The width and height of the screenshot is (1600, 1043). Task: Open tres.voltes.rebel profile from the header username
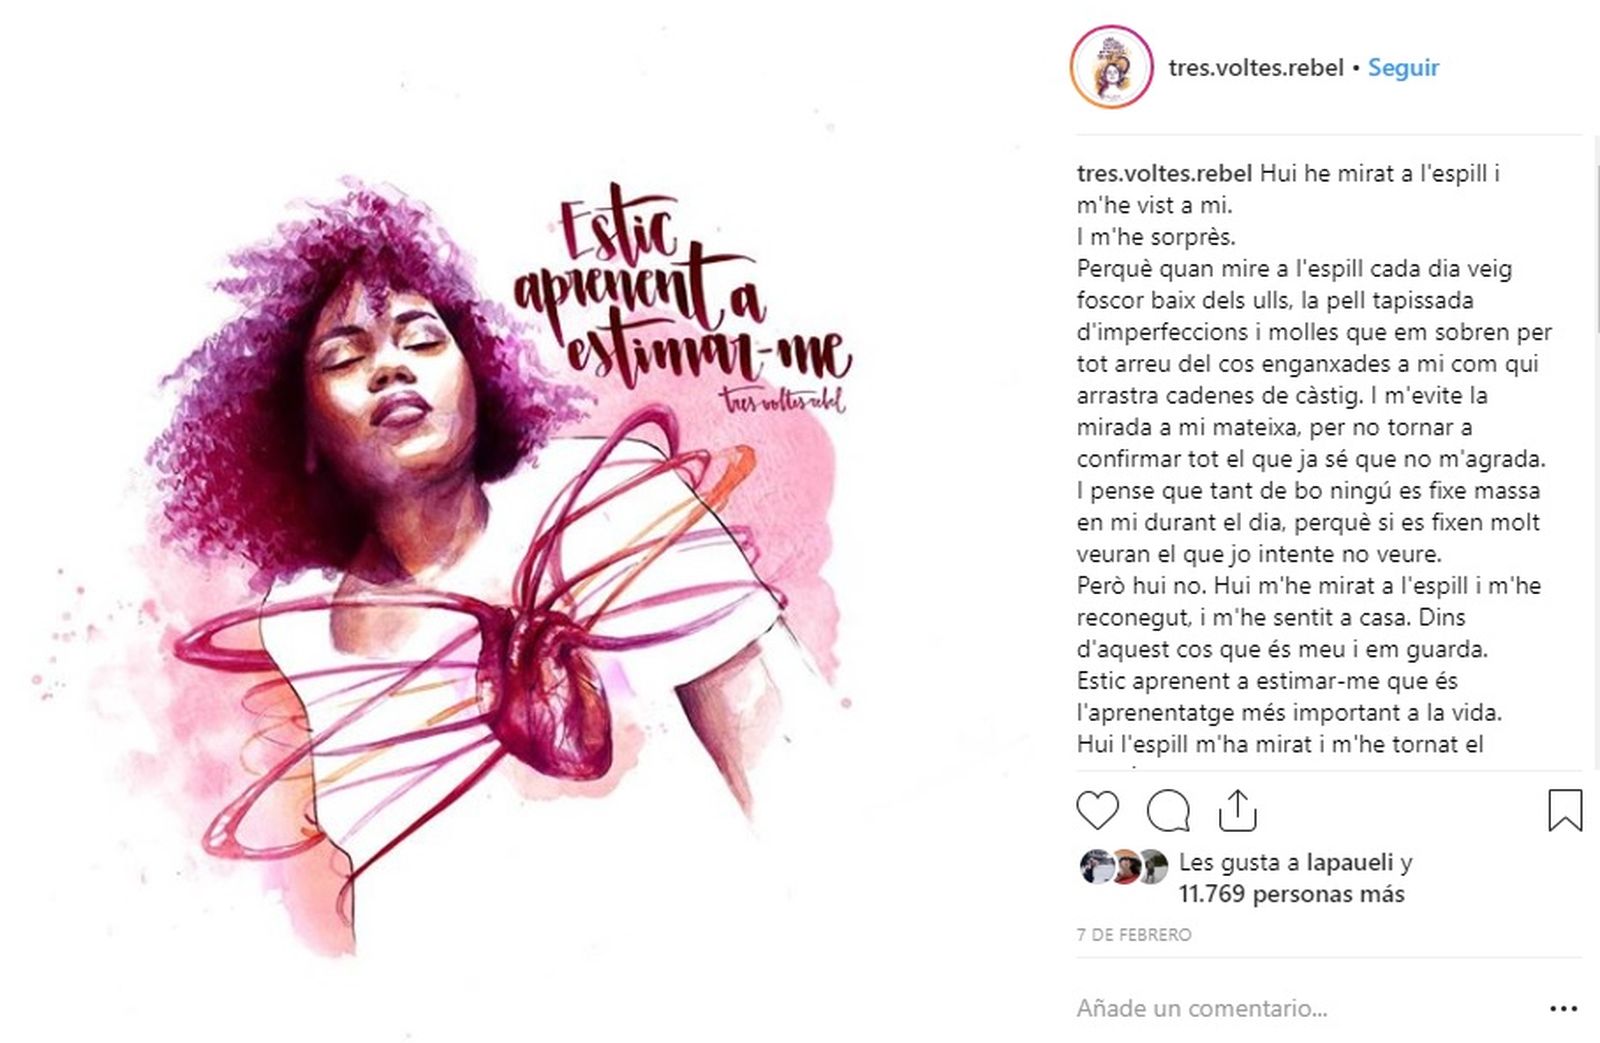pyautogui.click(x=1256, y=68)
